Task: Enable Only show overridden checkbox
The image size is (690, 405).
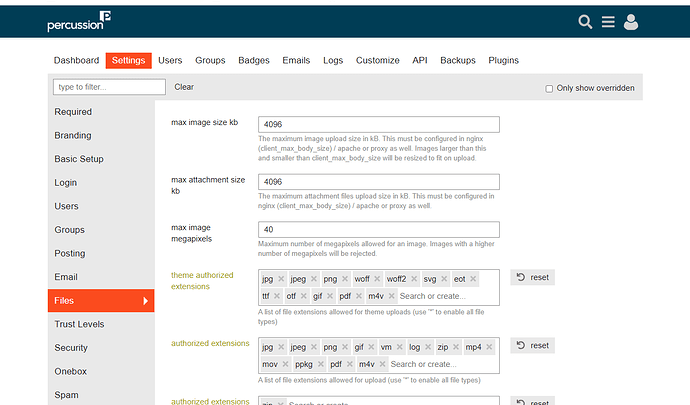Action: point(549,88)
